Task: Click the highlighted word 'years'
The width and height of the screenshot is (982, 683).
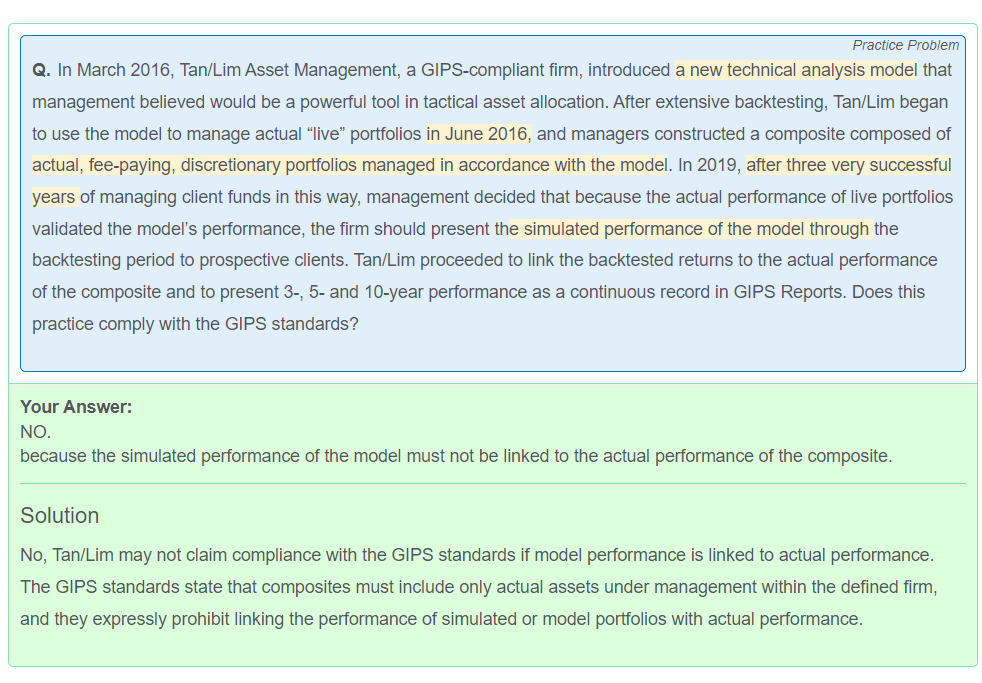Action: [x=53, y=197]
